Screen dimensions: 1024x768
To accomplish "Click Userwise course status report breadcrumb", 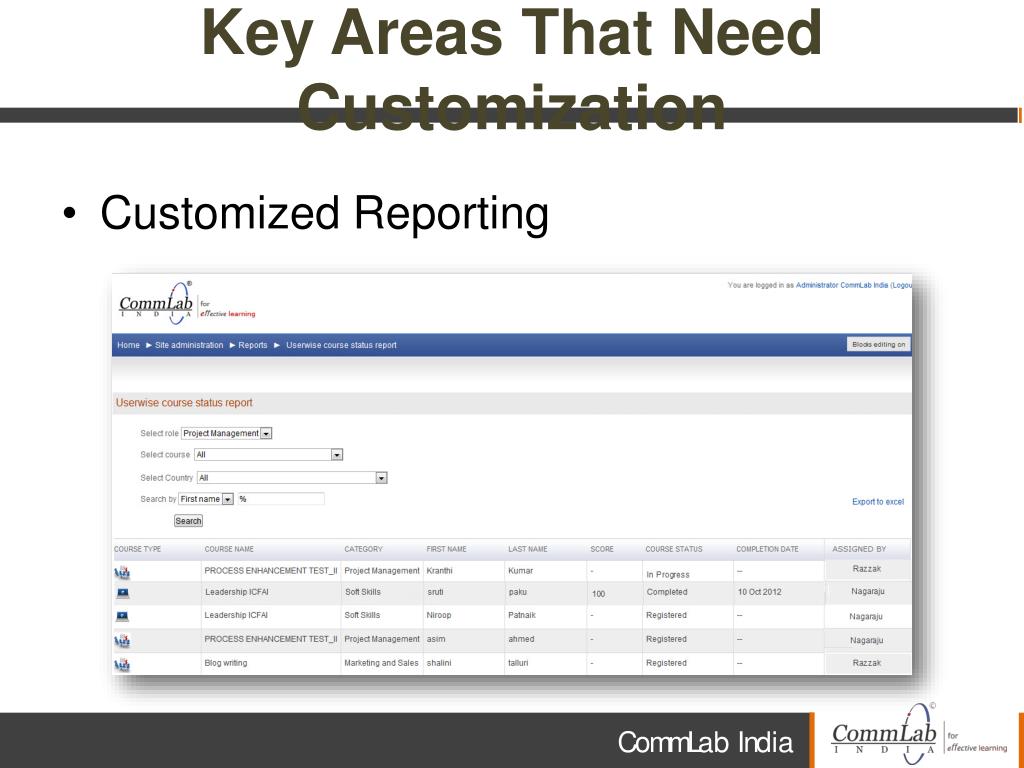I will pos(342,345).
